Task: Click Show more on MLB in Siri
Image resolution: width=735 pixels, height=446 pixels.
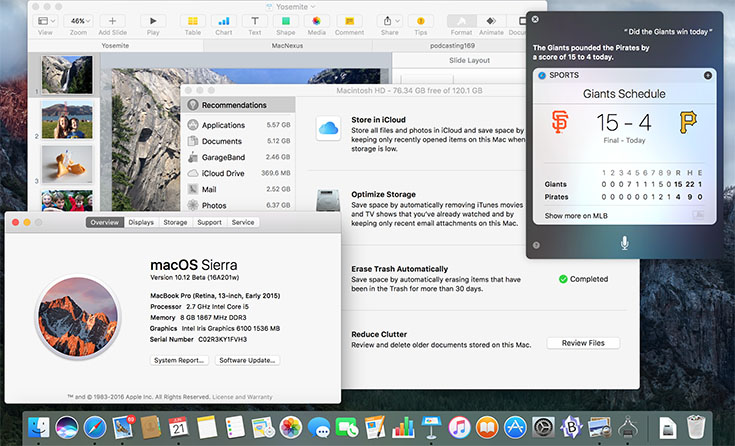Action: (576, 216)
